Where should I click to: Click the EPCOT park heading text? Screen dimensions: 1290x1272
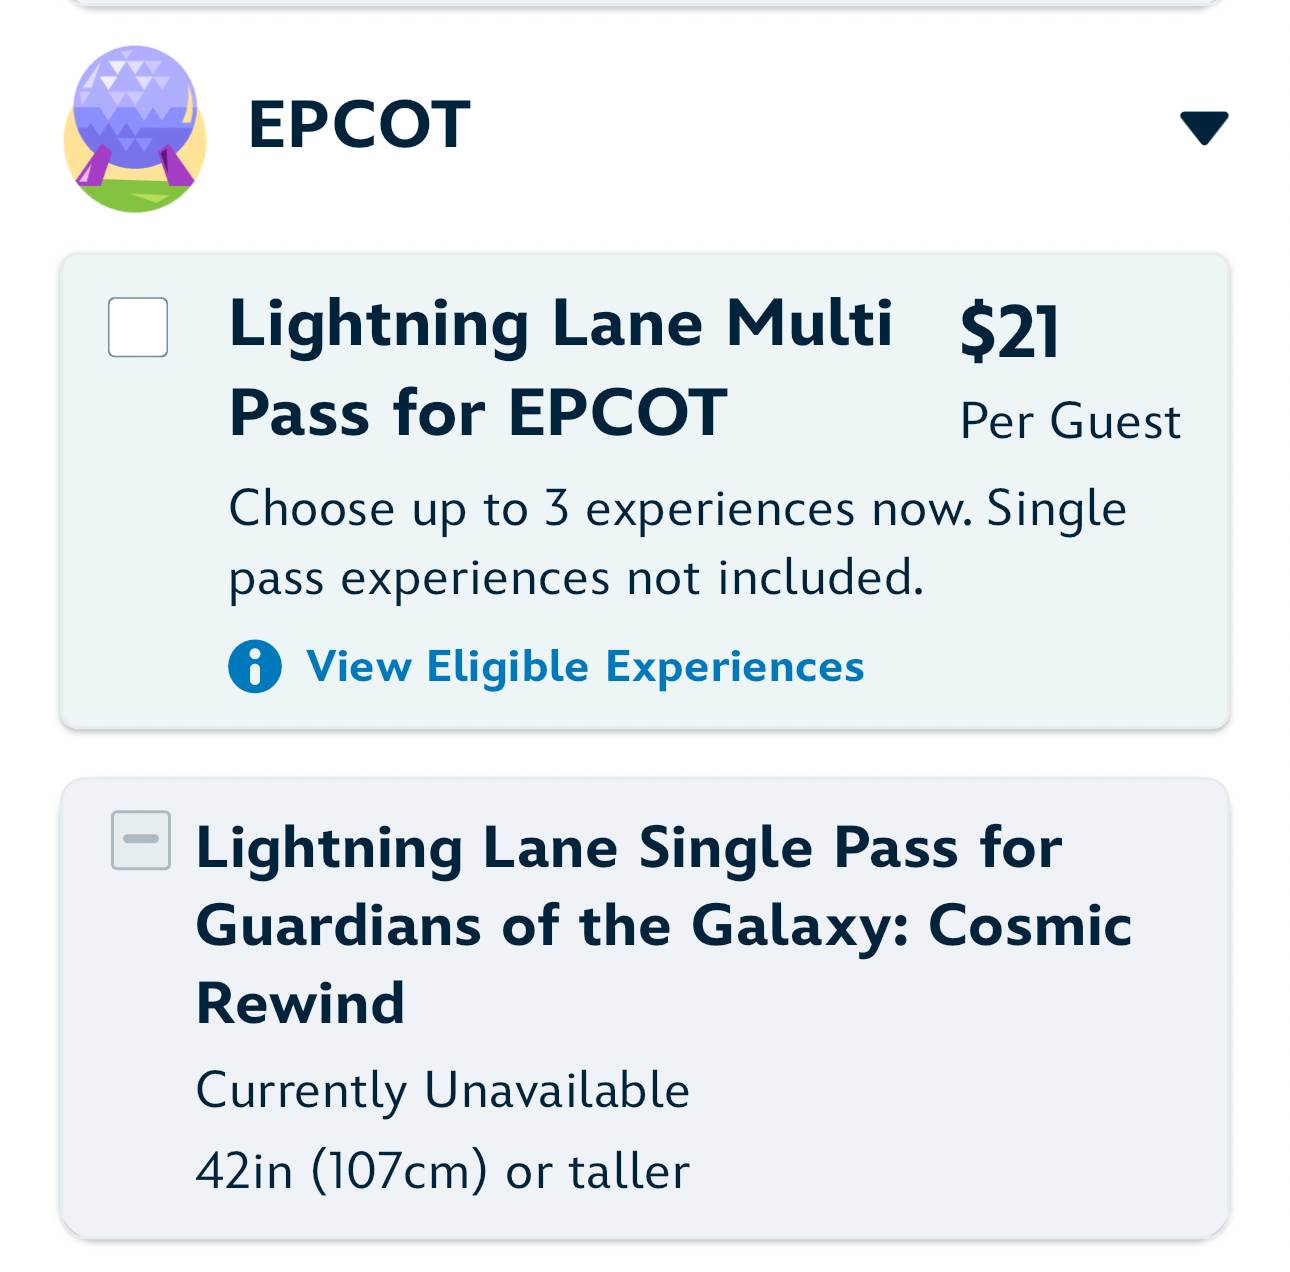tap(359, 126)
